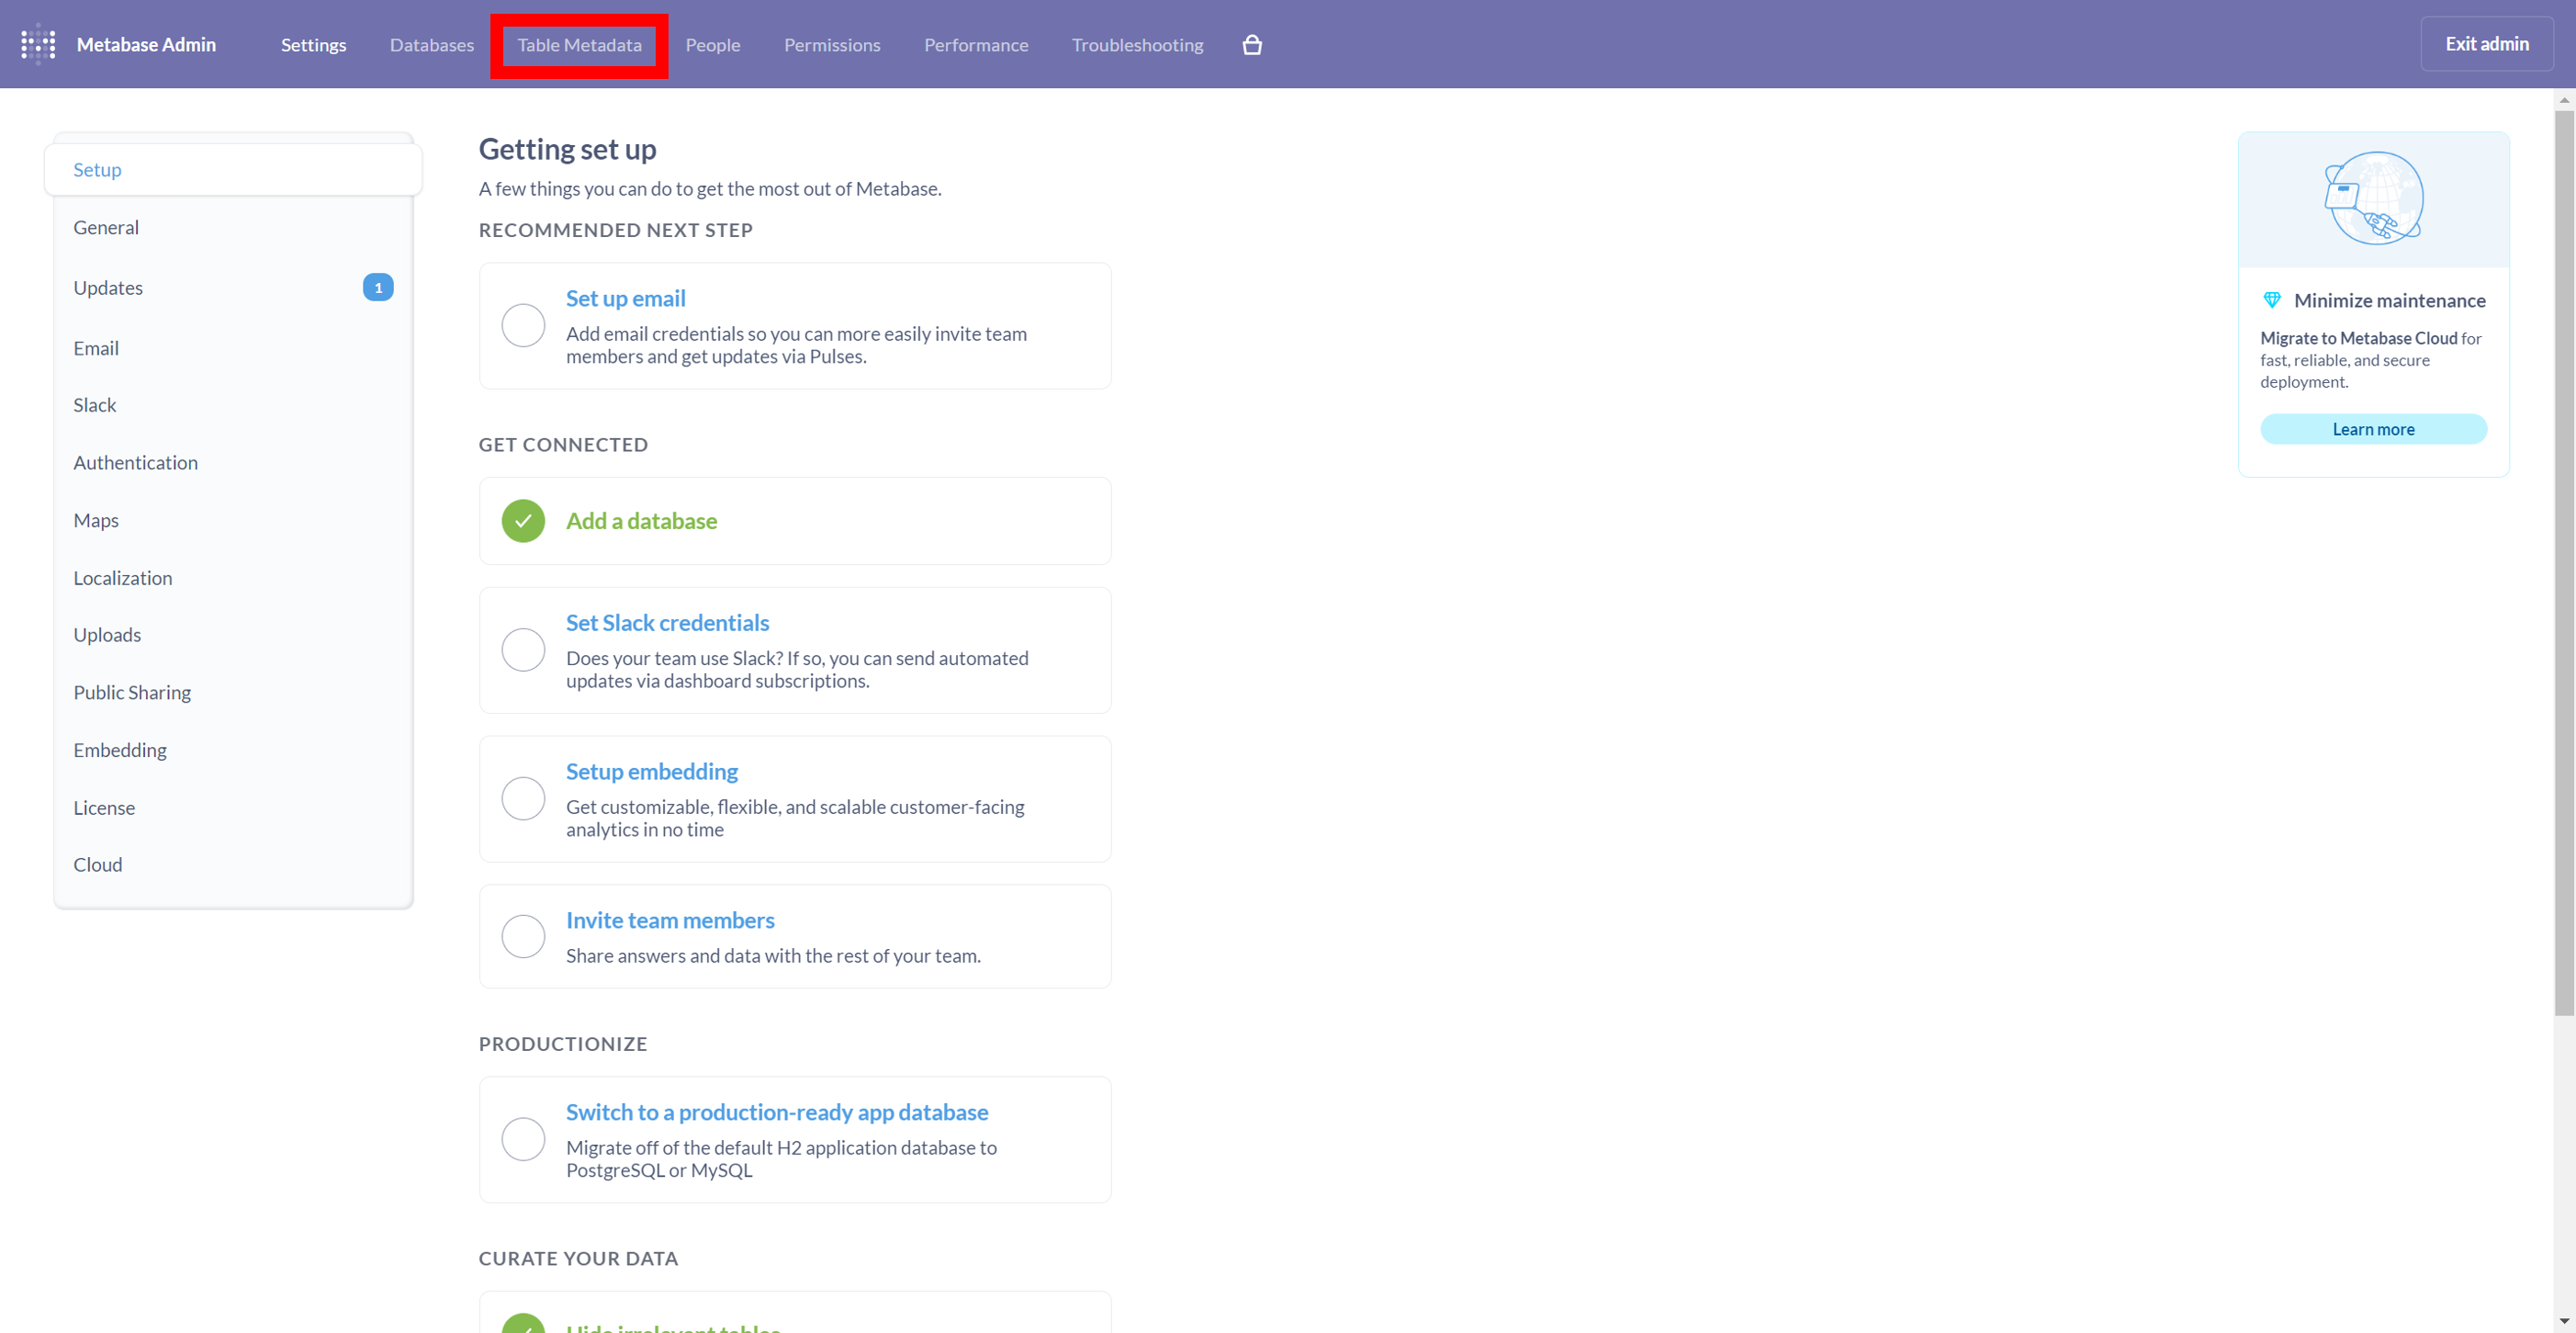The height and width of the screenshot is (1333, 2576).
Task: Open the Settings tab in top navigation
Action: point(313,45)
